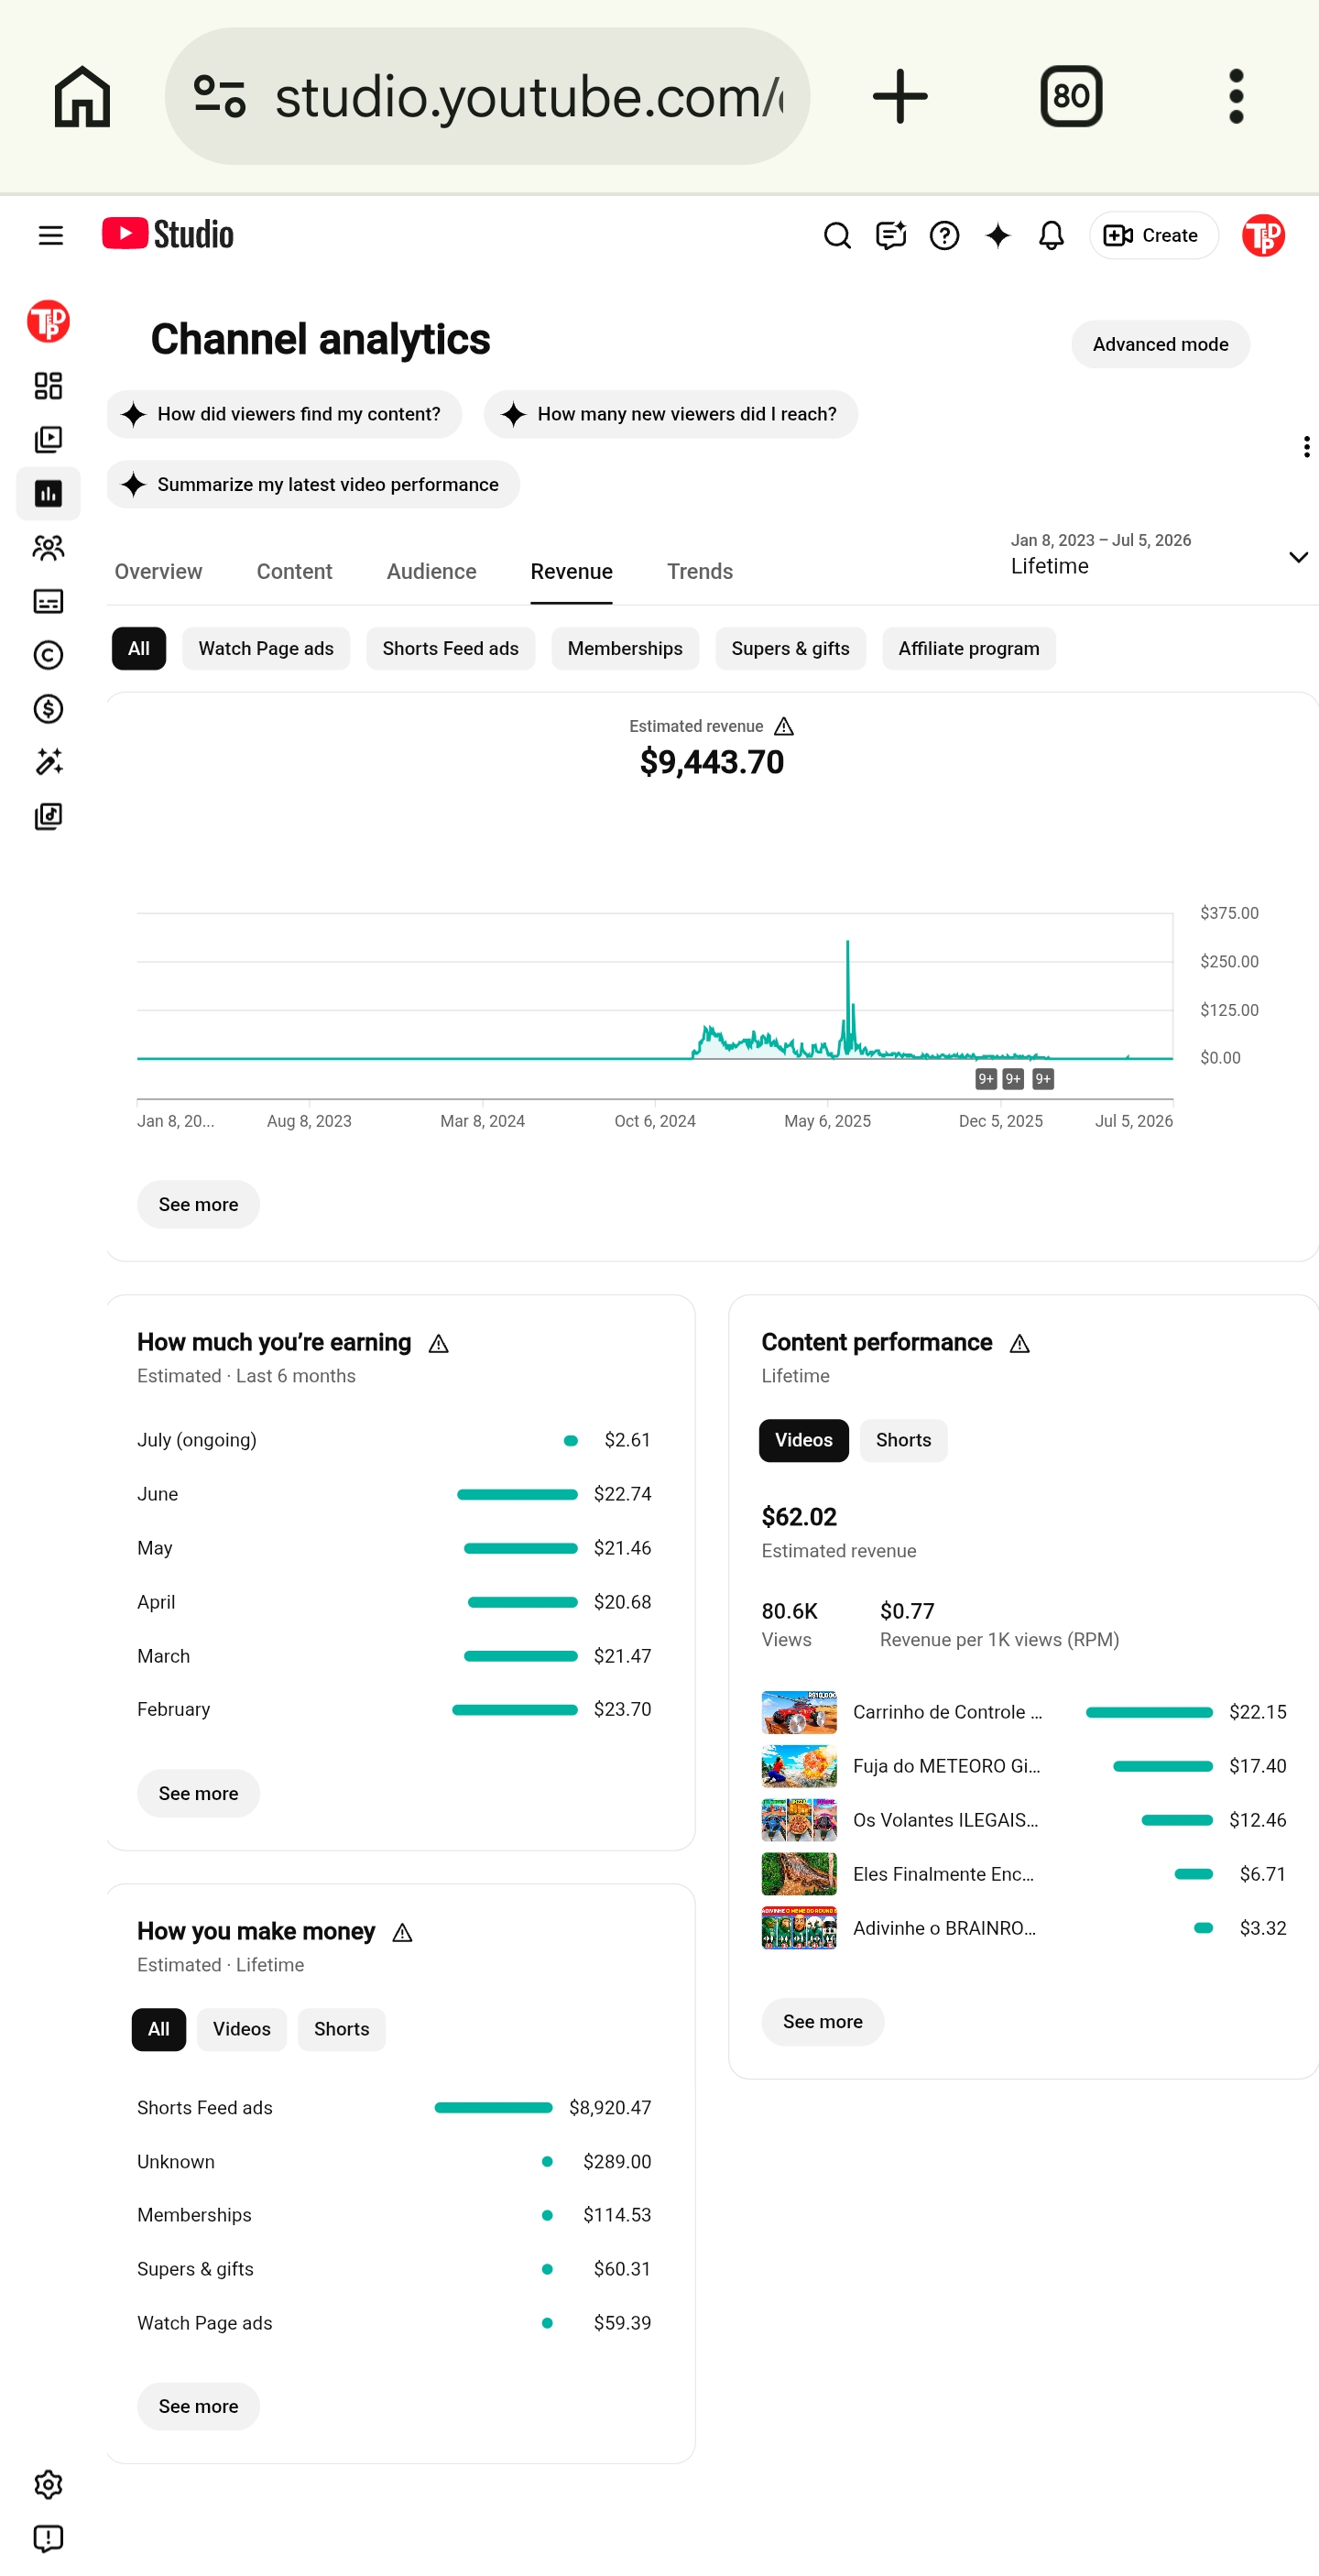This screenshot has height=2576, width=1319.
Task: Open the Dashboard icon in the sidebar
Action: (48, 386)
